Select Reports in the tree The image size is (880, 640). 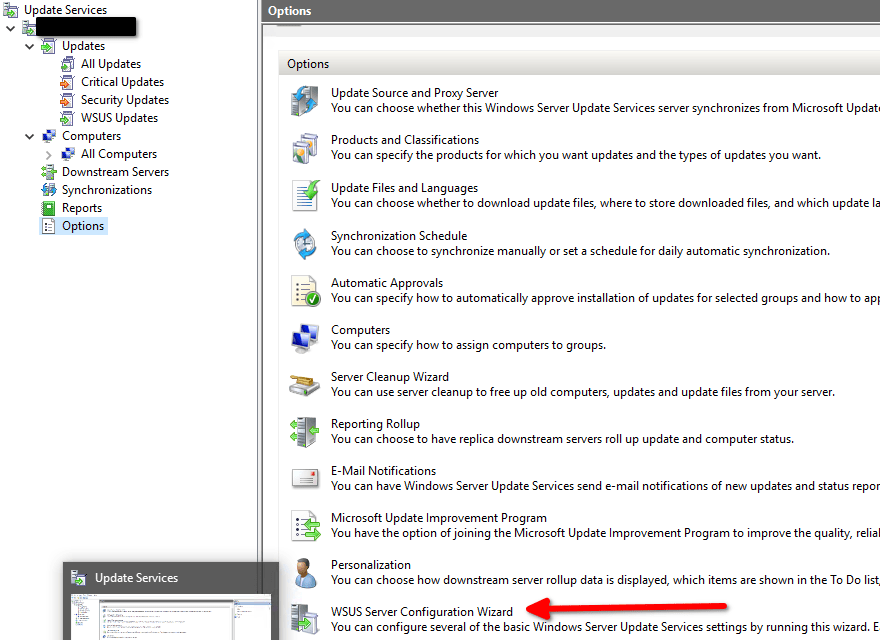pos(82,208)
